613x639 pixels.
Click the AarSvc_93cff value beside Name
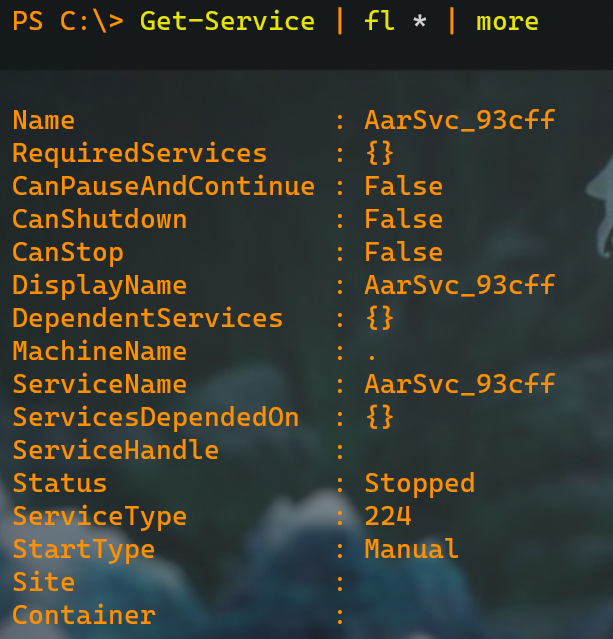(459, 120)
